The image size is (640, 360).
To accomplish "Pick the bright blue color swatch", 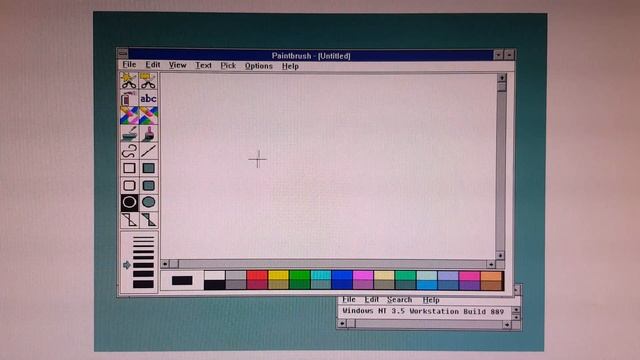I will coord(342,276).
